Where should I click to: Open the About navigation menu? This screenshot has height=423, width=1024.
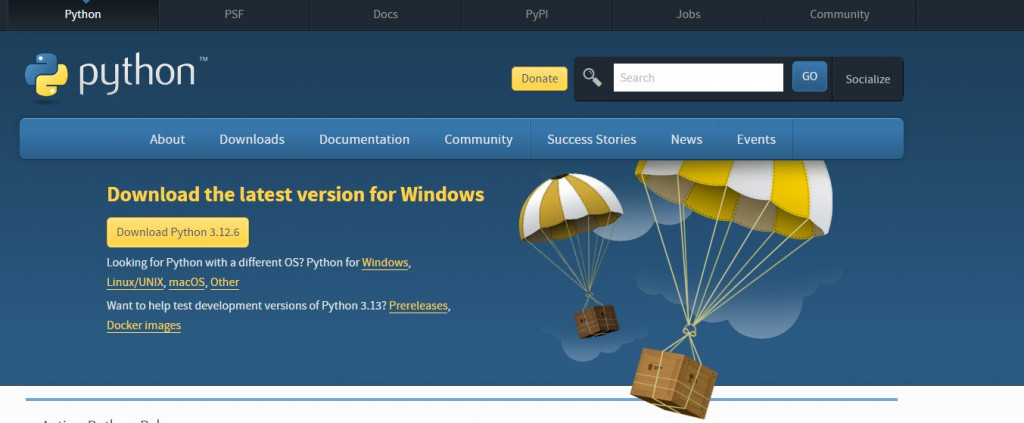point(167,139)
